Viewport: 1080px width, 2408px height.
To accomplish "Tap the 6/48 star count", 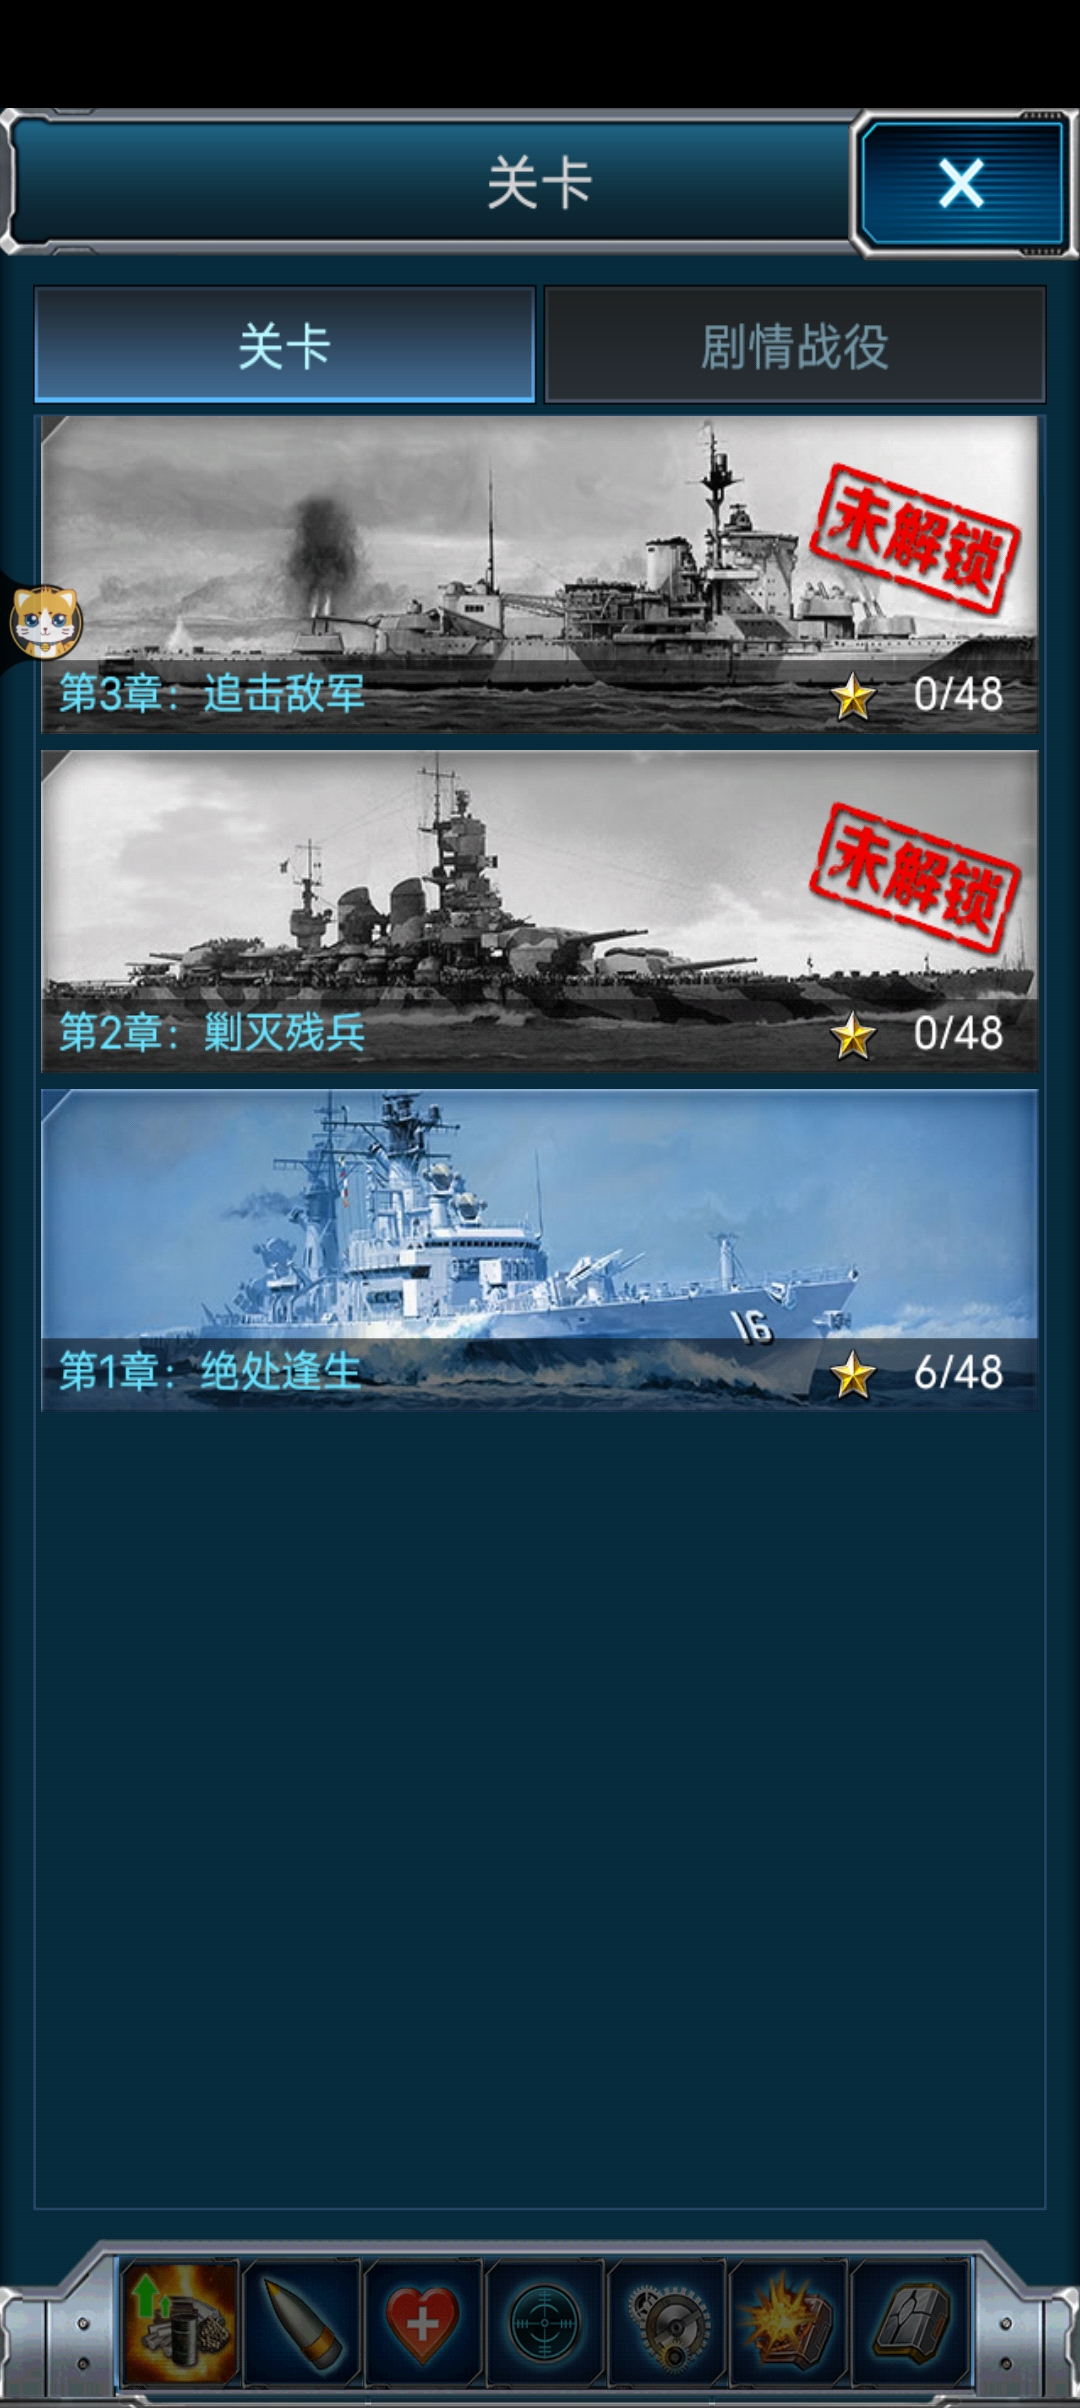I will [x=958, y=1373].
